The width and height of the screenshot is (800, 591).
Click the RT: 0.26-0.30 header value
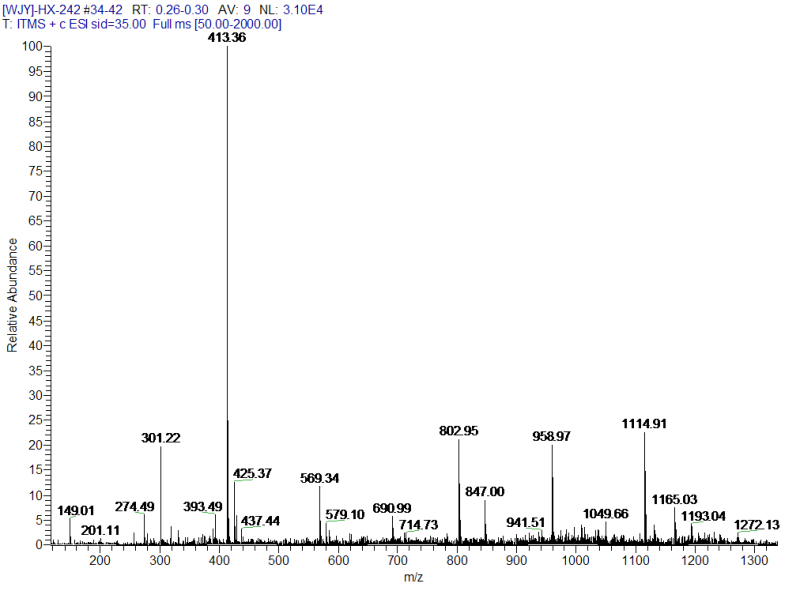[x=170, y=10]
